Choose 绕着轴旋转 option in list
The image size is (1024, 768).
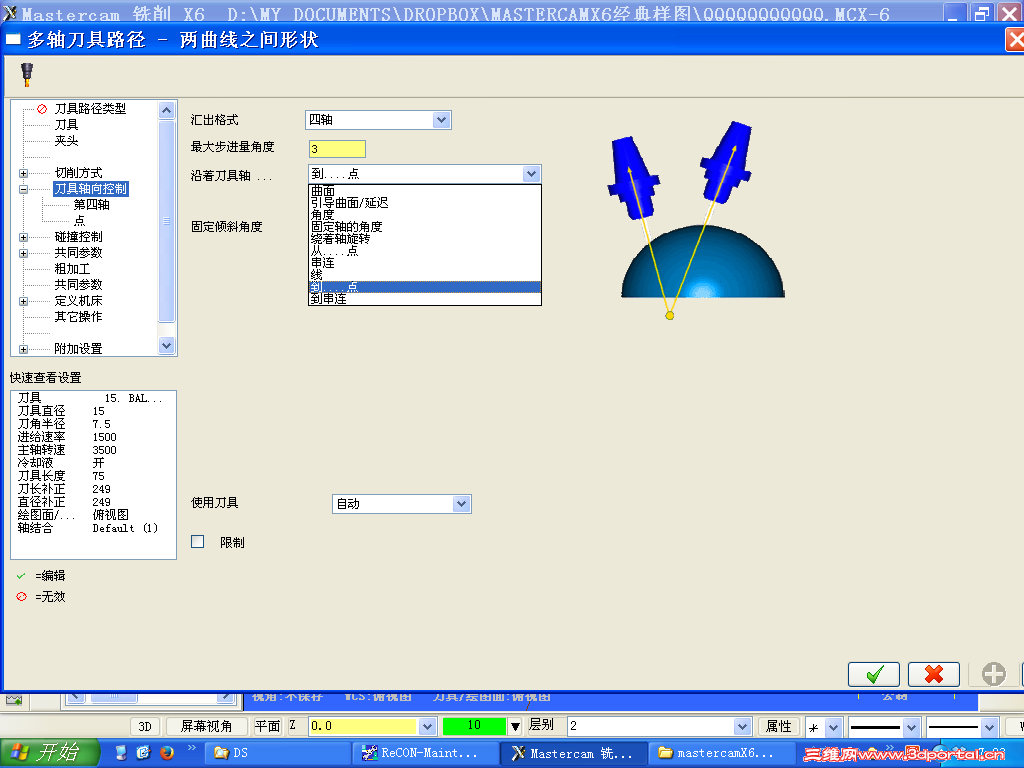[x=424, y=238]
